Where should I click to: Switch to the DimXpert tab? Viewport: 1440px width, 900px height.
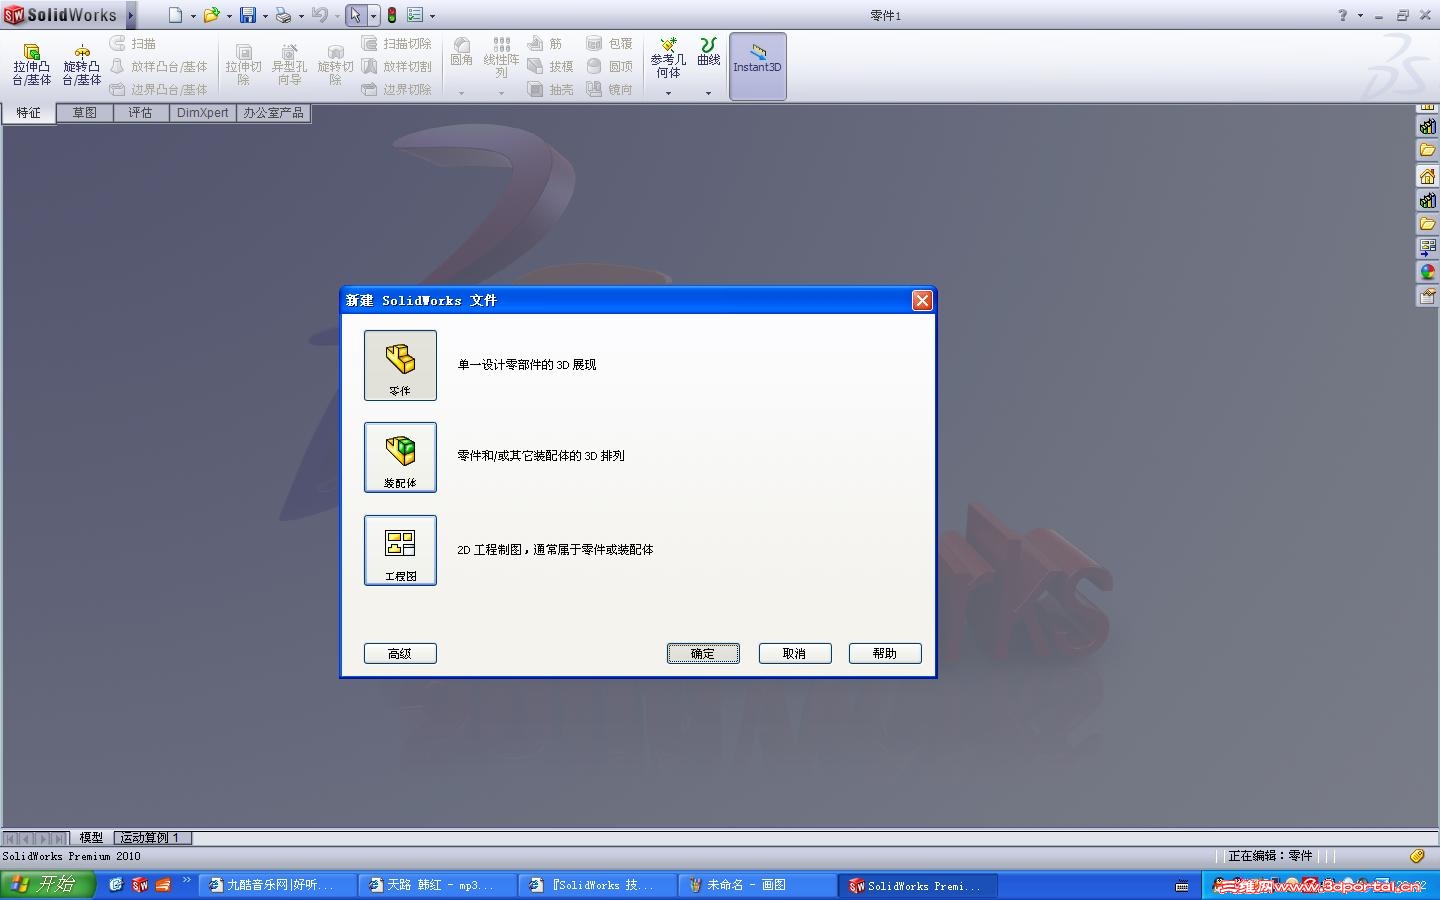click(x=203, y=113)
